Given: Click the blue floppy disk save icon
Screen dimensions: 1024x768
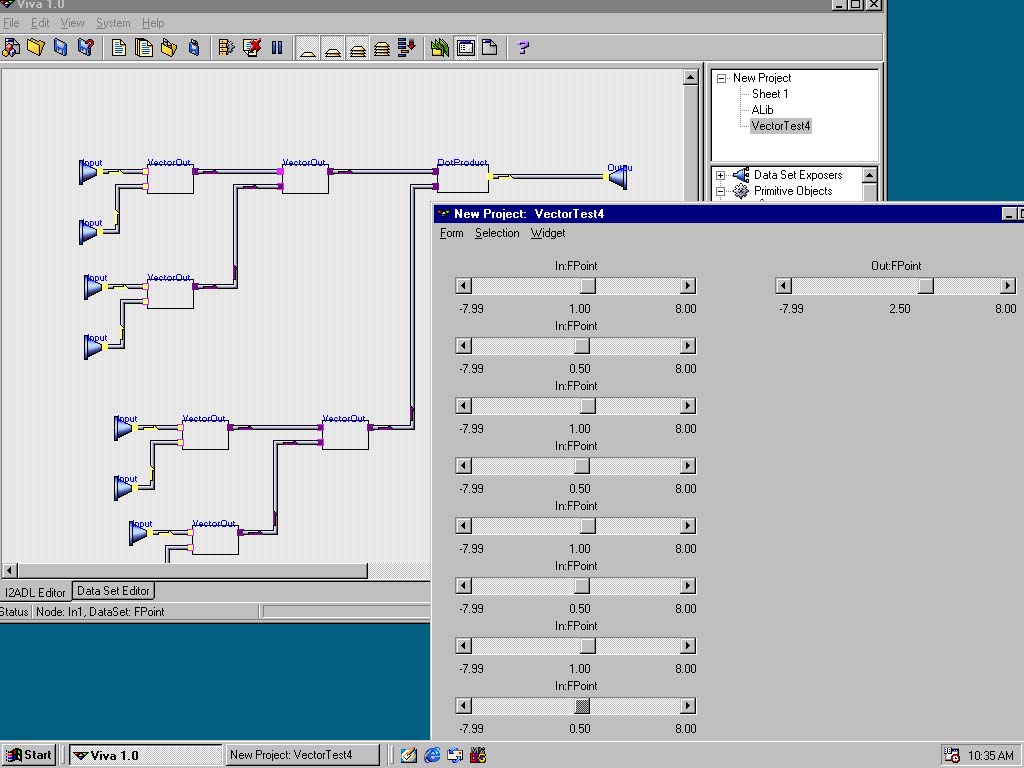Looking at the screenshot, I should 60,47.
